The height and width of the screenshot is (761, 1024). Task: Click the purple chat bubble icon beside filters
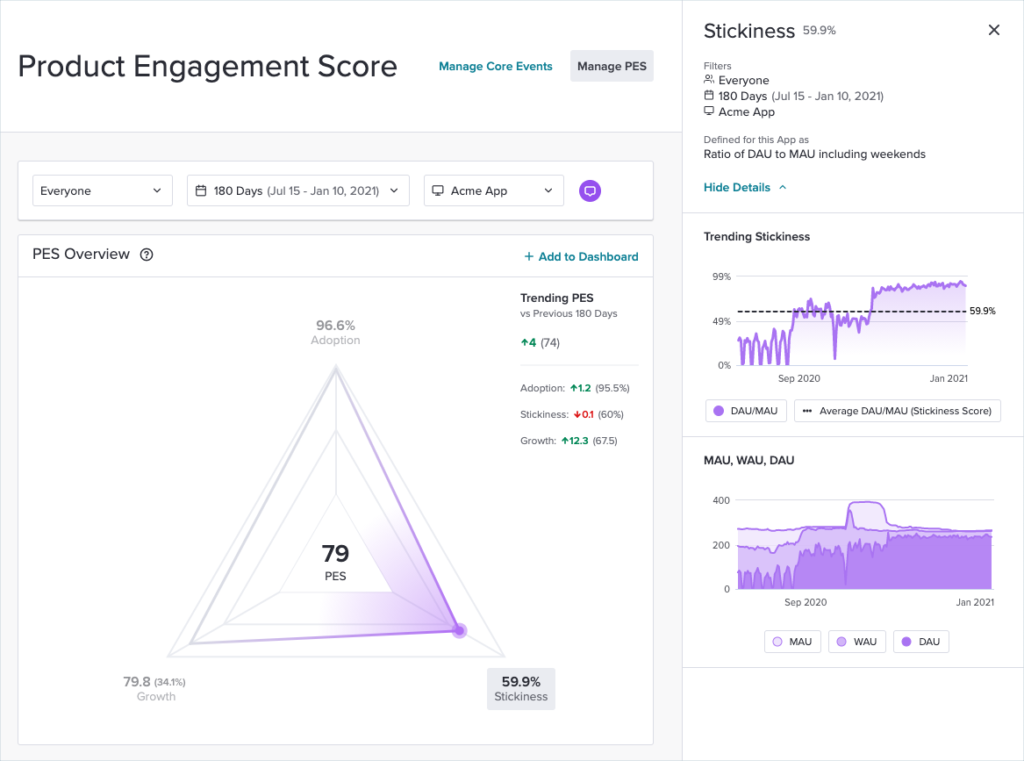(x=589, y=190)
